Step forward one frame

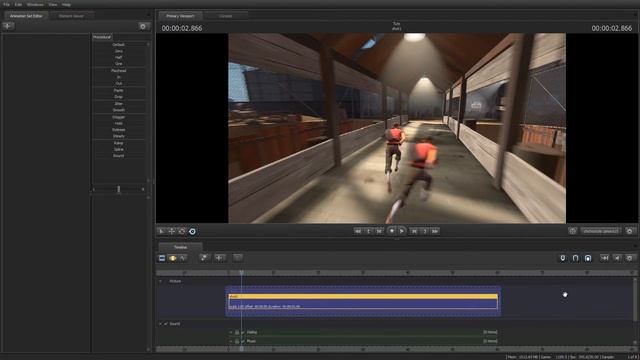[x=414, y=231]
